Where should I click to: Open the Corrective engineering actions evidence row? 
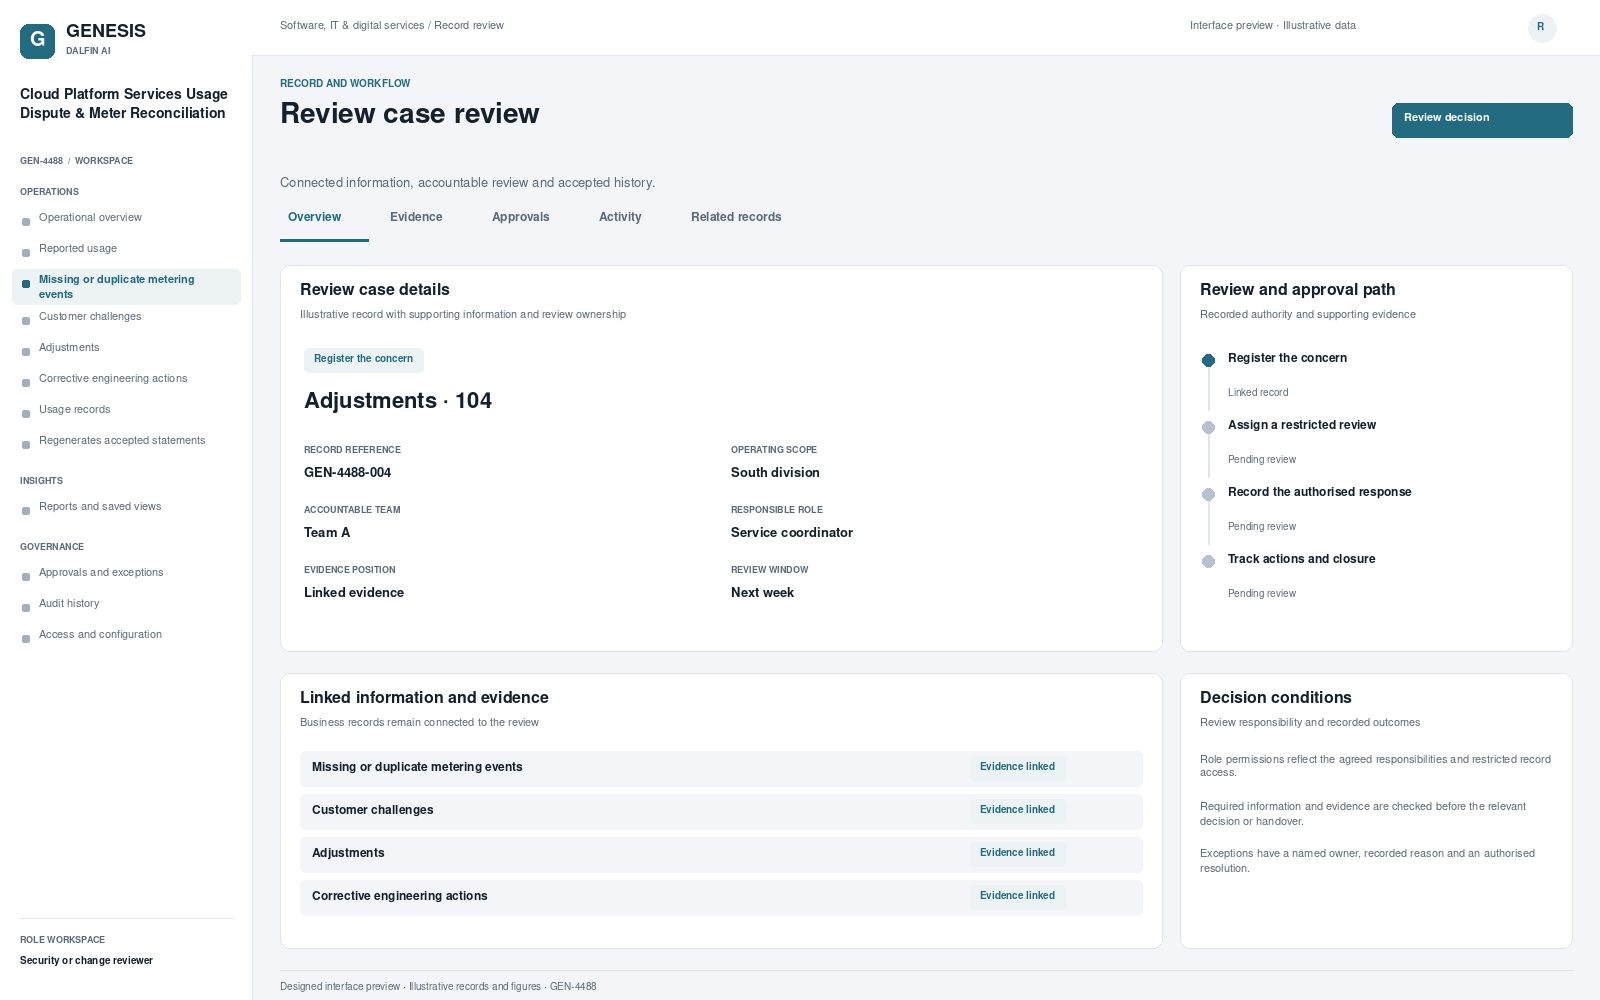click(x=721, y=897)
